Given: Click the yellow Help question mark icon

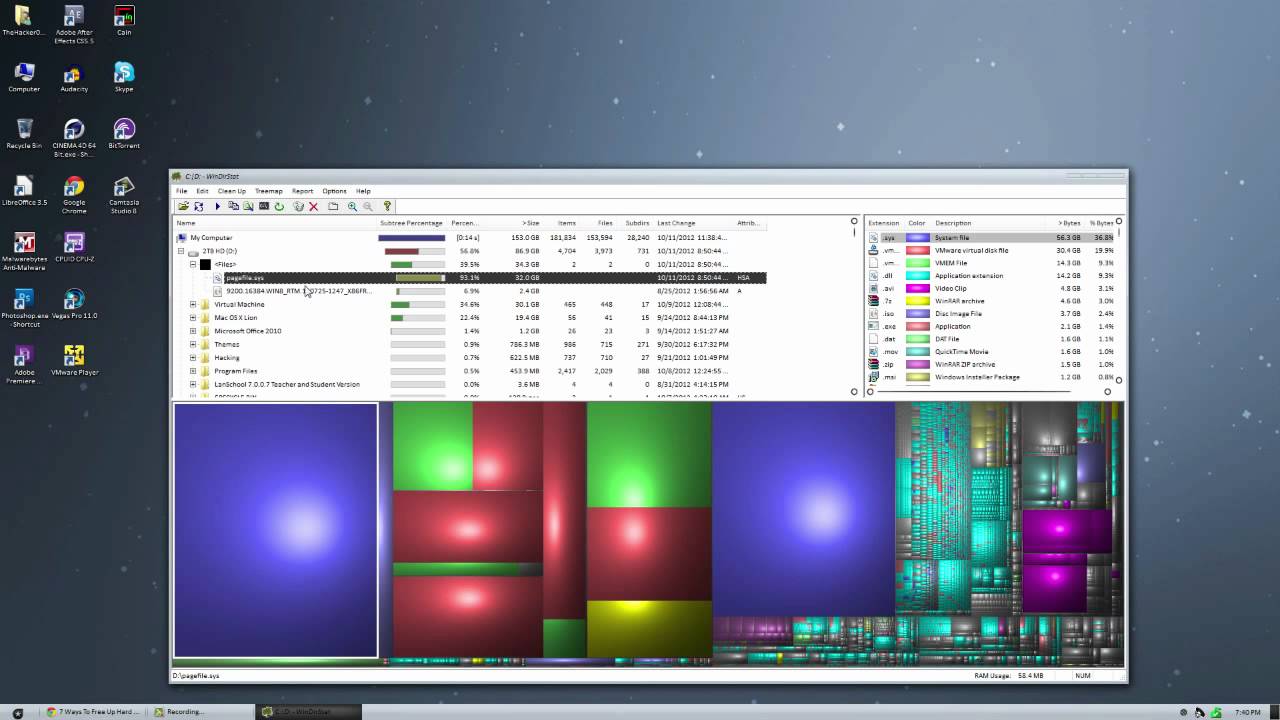Looking at the screenshot, I should point(387,206).
